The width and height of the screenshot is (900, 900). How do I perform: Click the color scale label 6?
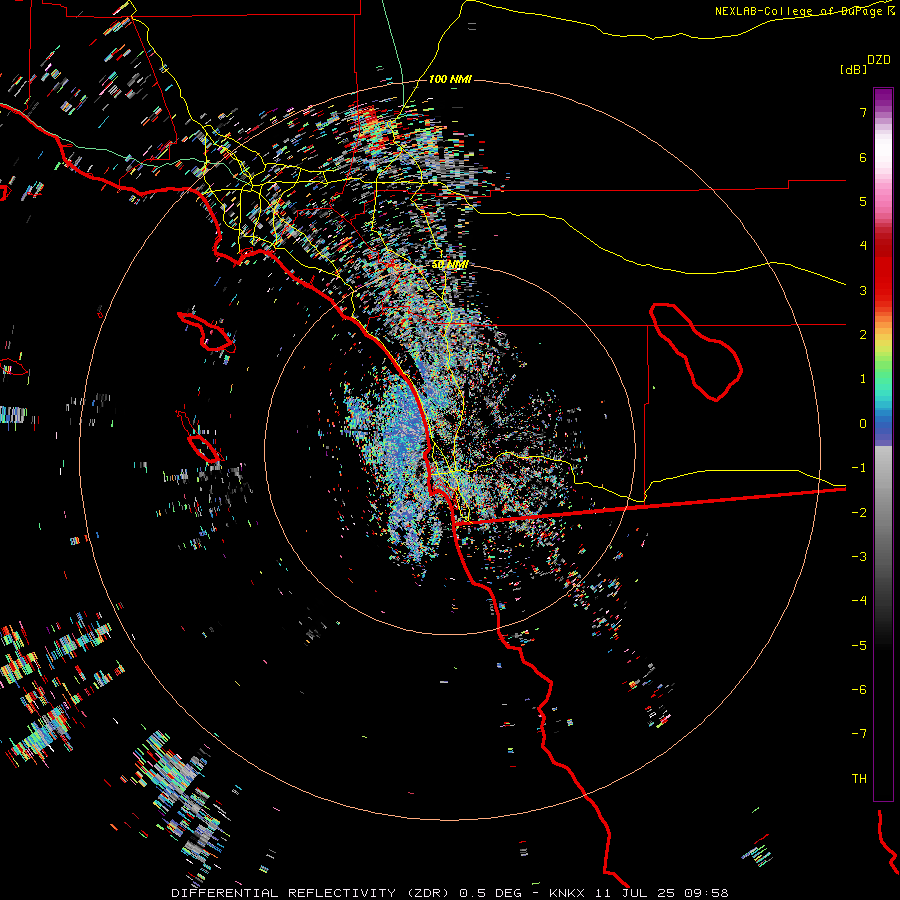(x=863, y=157)
